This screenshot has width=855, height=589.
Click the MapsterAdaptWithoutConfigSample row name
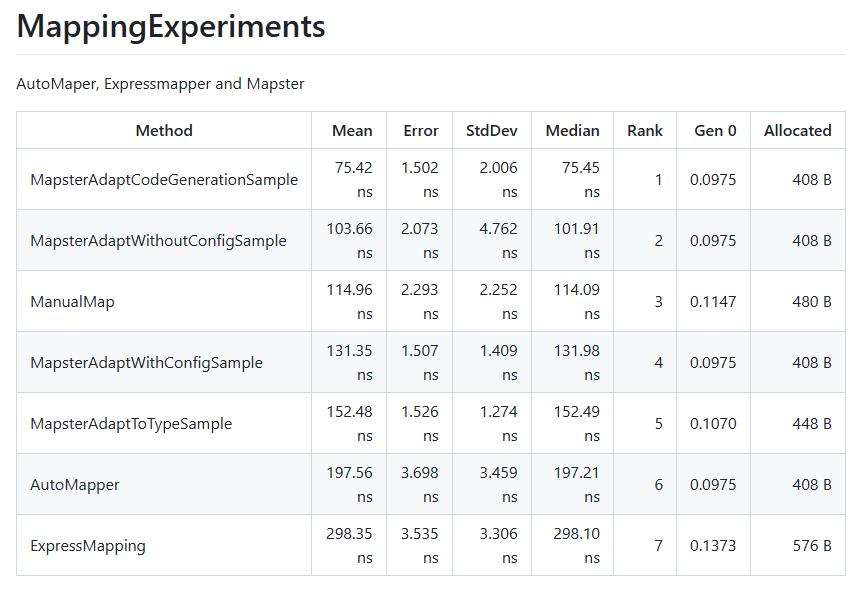pos(158,241)
